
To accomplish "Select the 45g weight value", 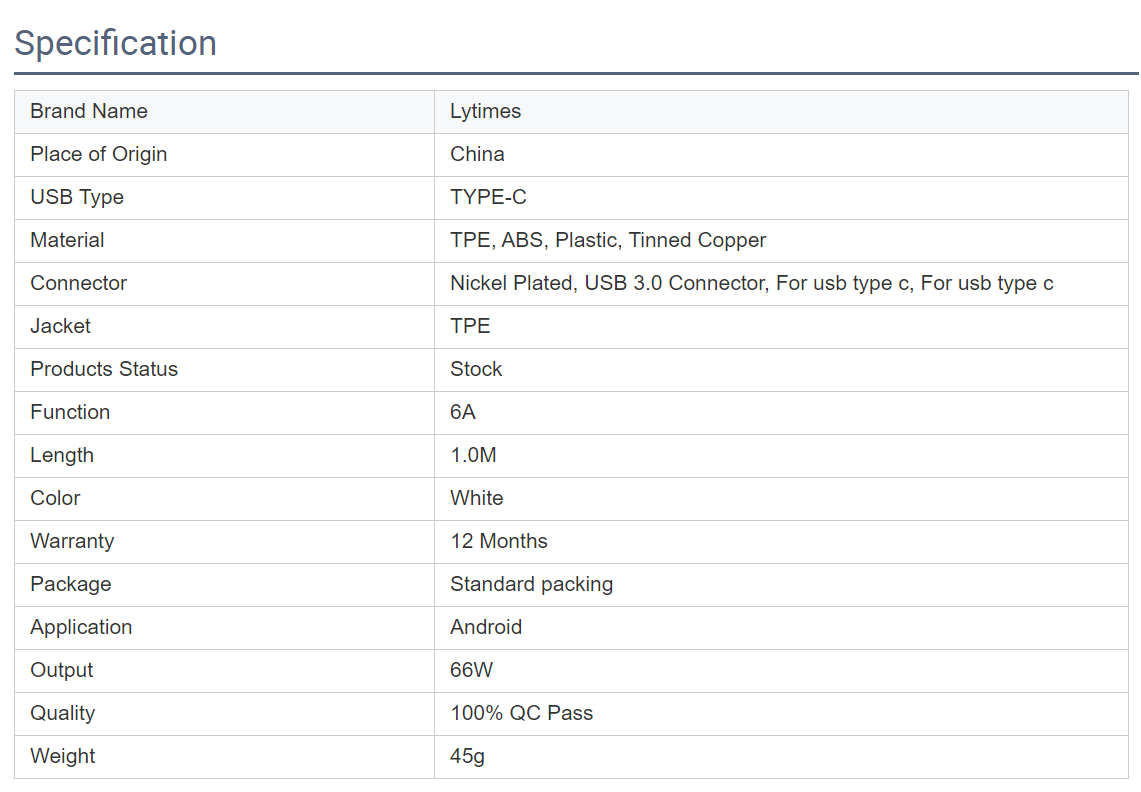I will tap(467, 757).
